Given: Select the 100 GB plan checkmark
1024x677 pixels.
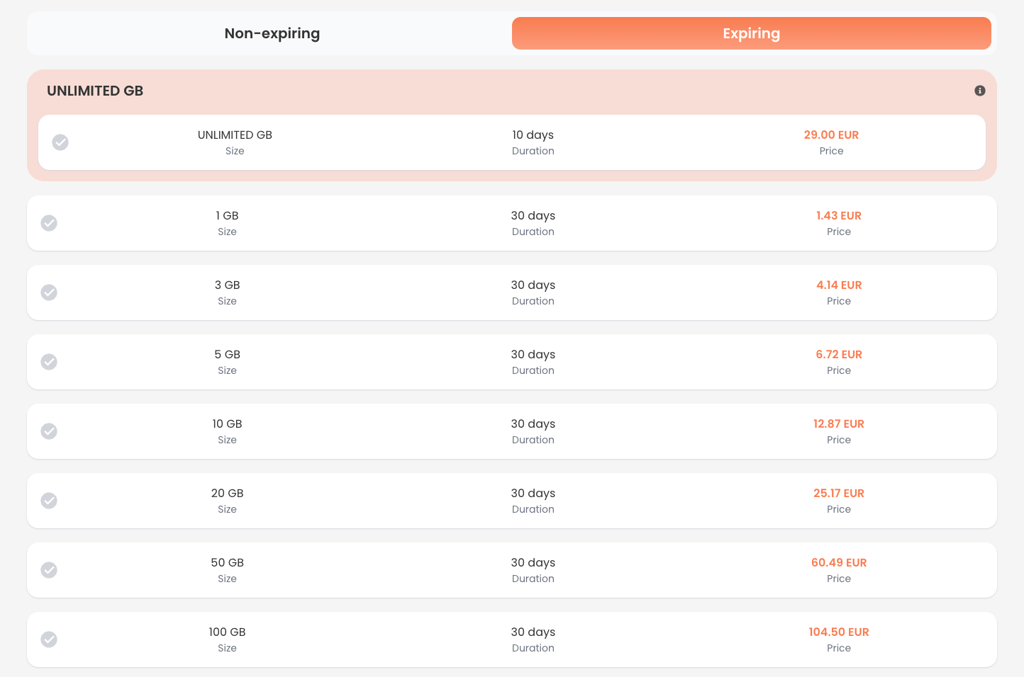Looking at the screenshot, I should point(49,639).
